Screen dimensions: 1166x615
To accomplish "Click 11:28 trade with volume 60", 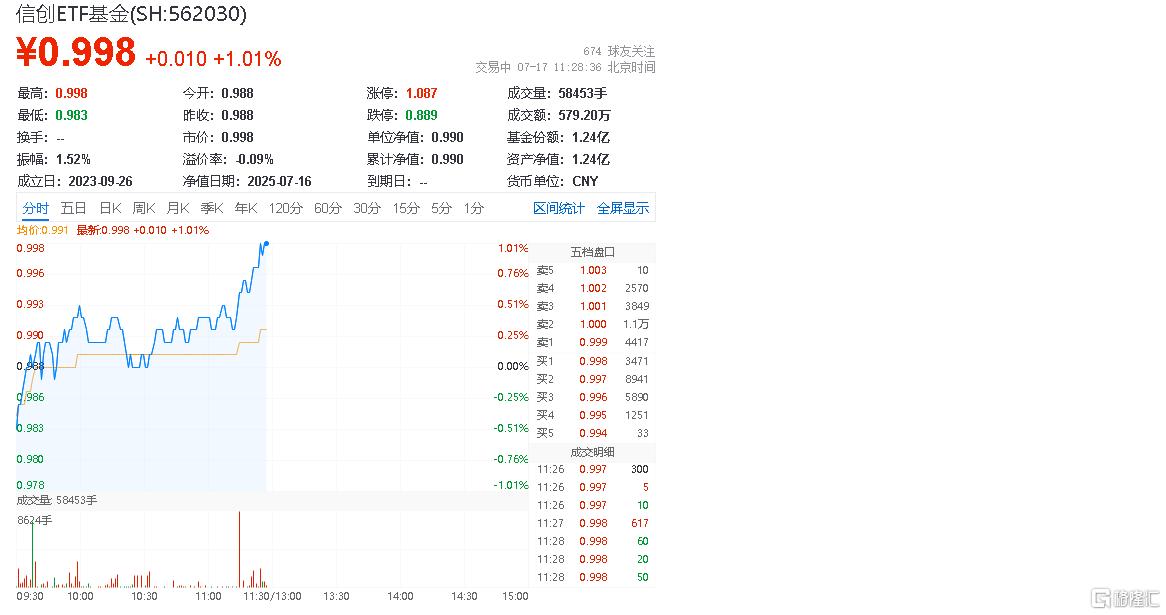I will (593, 541).
